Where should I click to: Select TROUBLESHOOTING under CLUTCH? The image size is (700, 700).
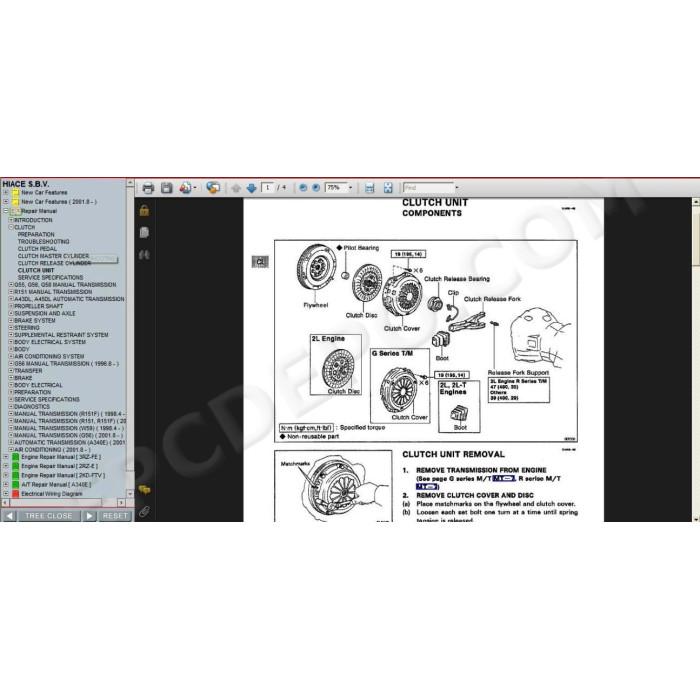coord(44,242)
